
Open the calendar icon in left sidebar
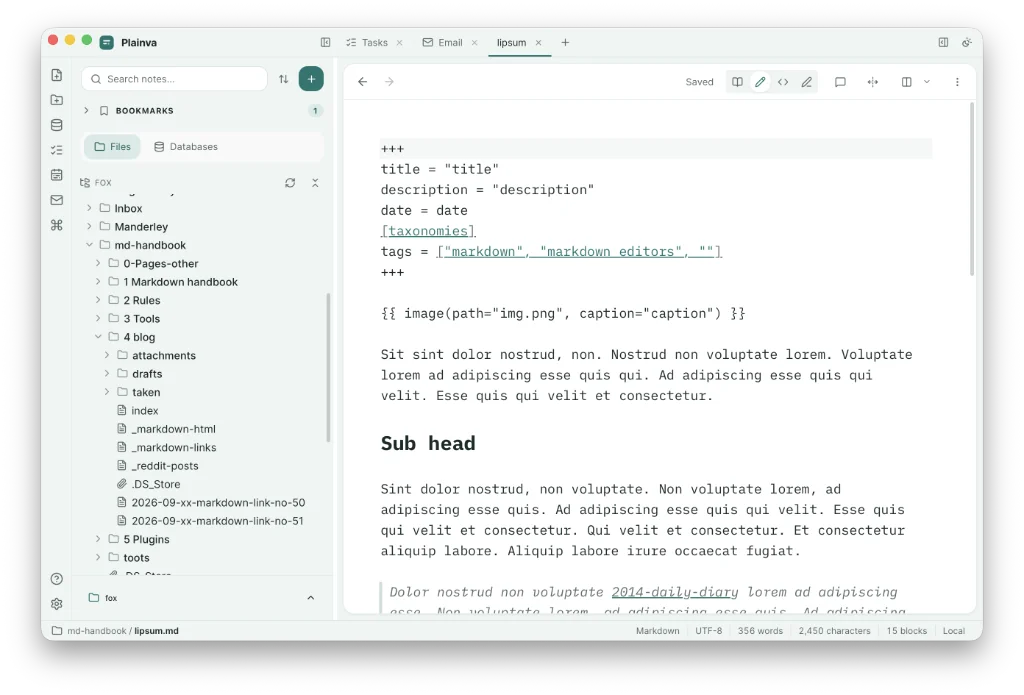[57, 174]
